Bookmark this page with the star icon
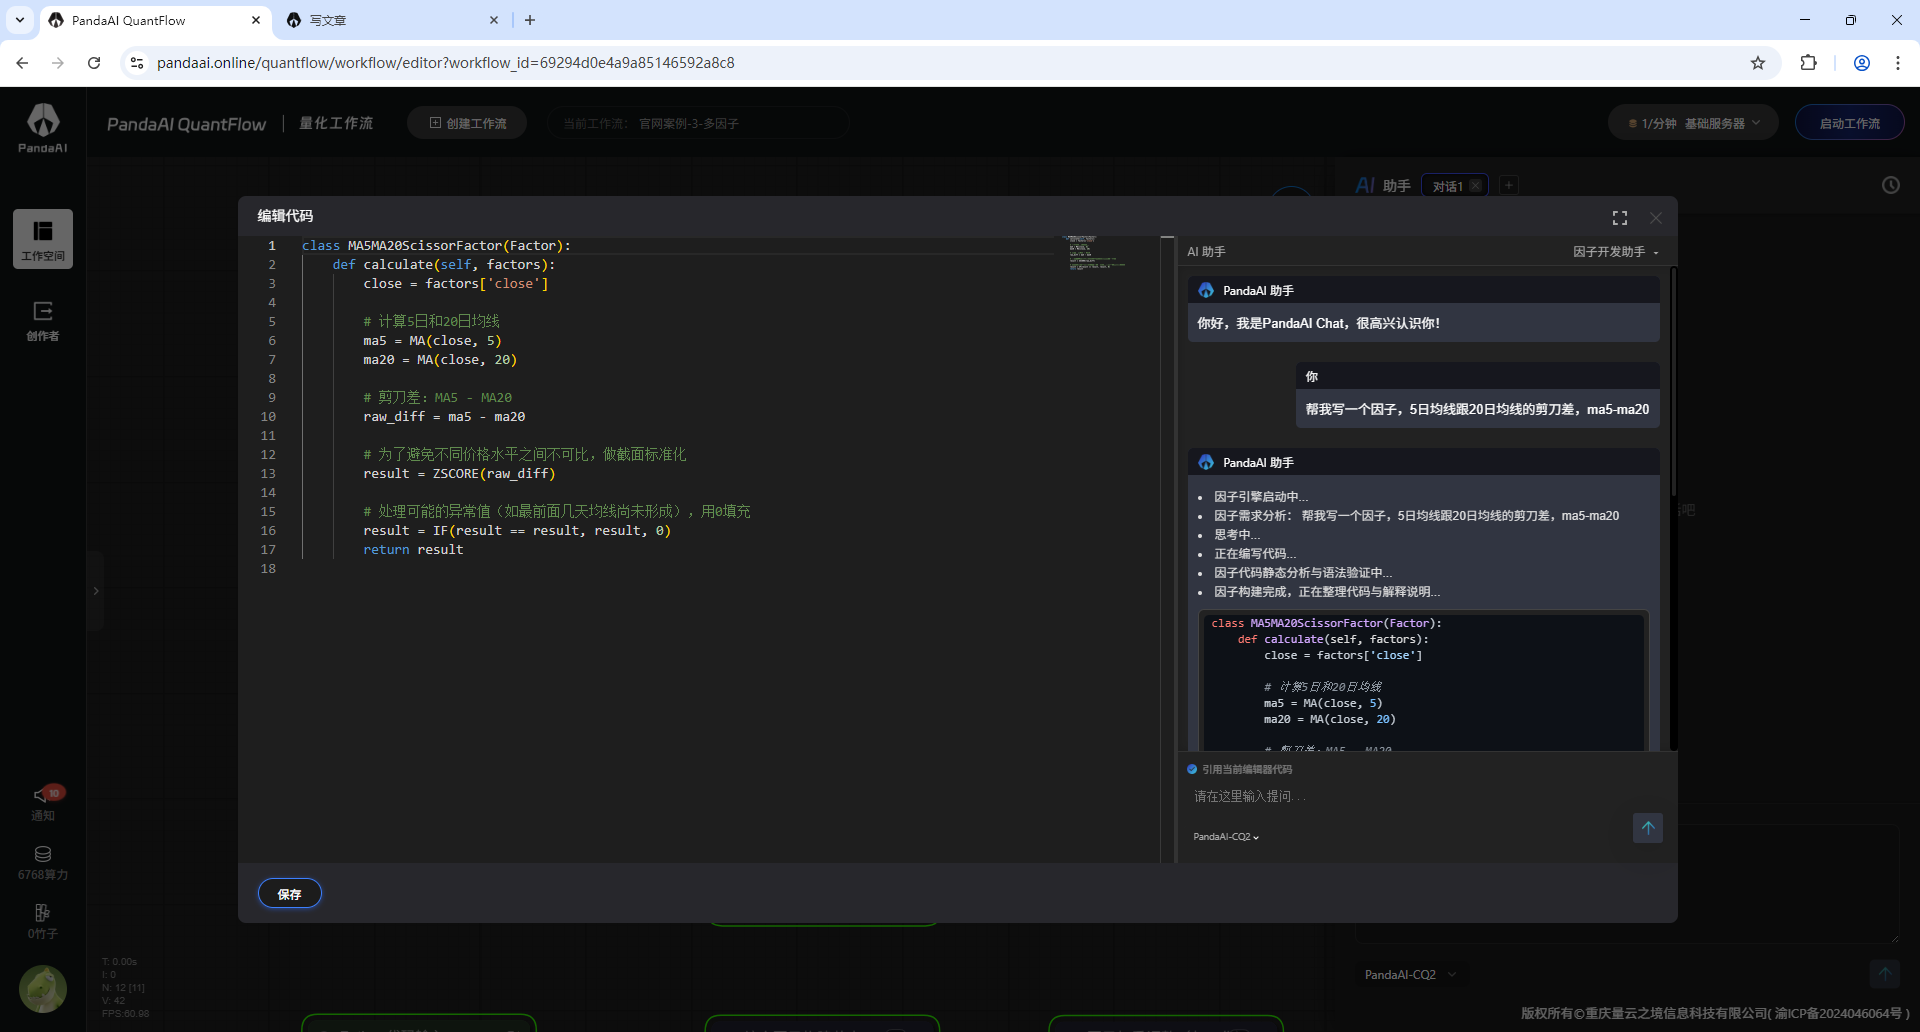The height and width of the screenshot is (1032, 1920). [x=1758, y=63]
